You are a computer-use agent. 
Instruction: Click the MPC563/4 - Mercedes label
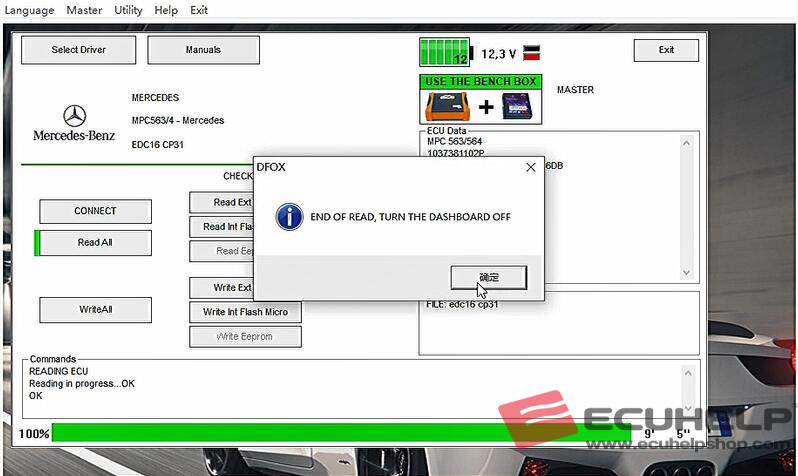[178, 121]
